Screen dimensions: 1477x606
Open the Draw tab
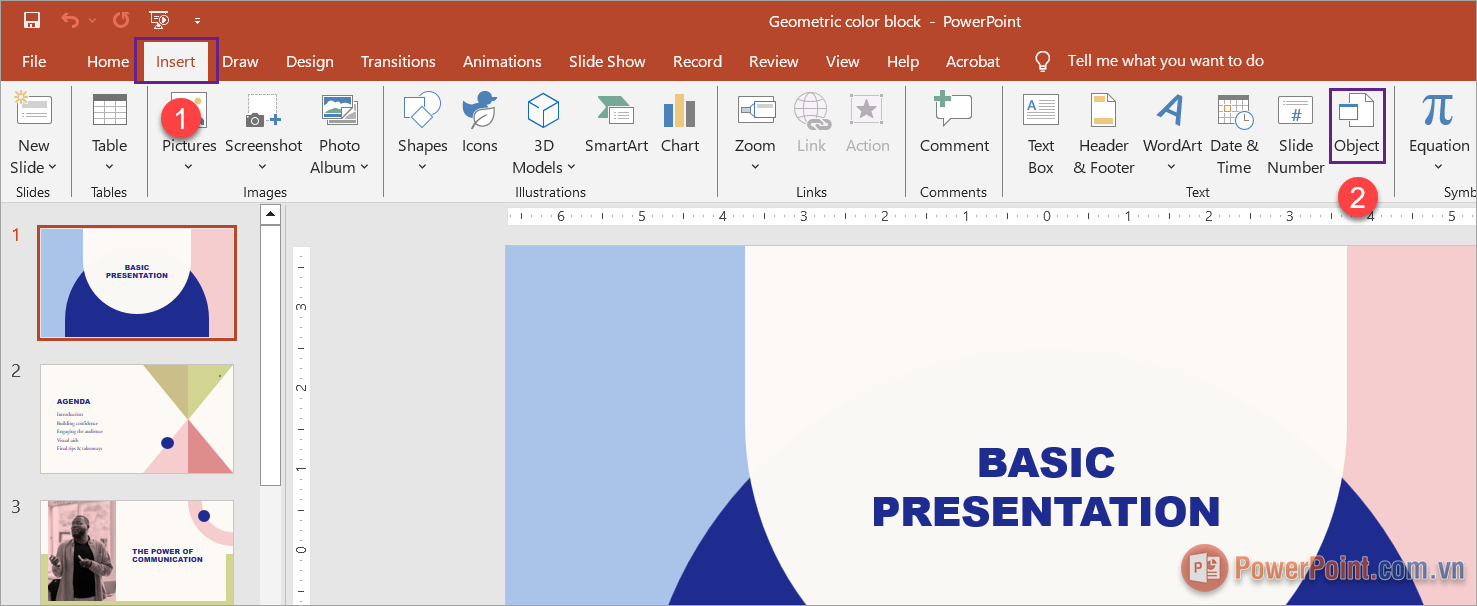(240, 61)
